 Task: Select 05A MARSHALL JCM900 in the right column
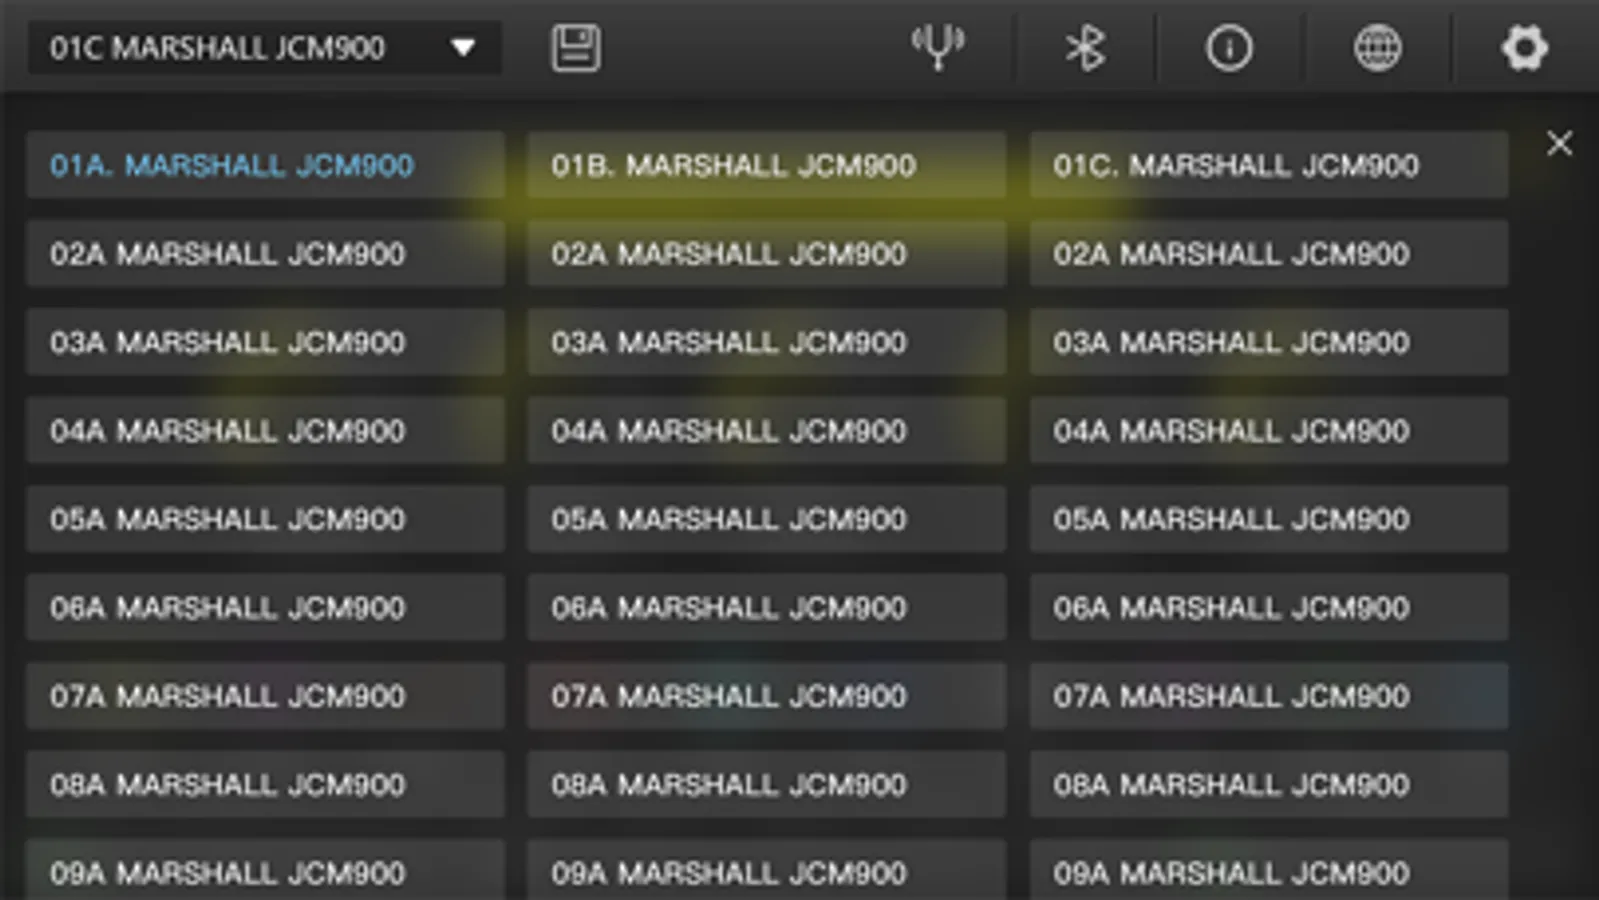click(x=1269, y=519)
